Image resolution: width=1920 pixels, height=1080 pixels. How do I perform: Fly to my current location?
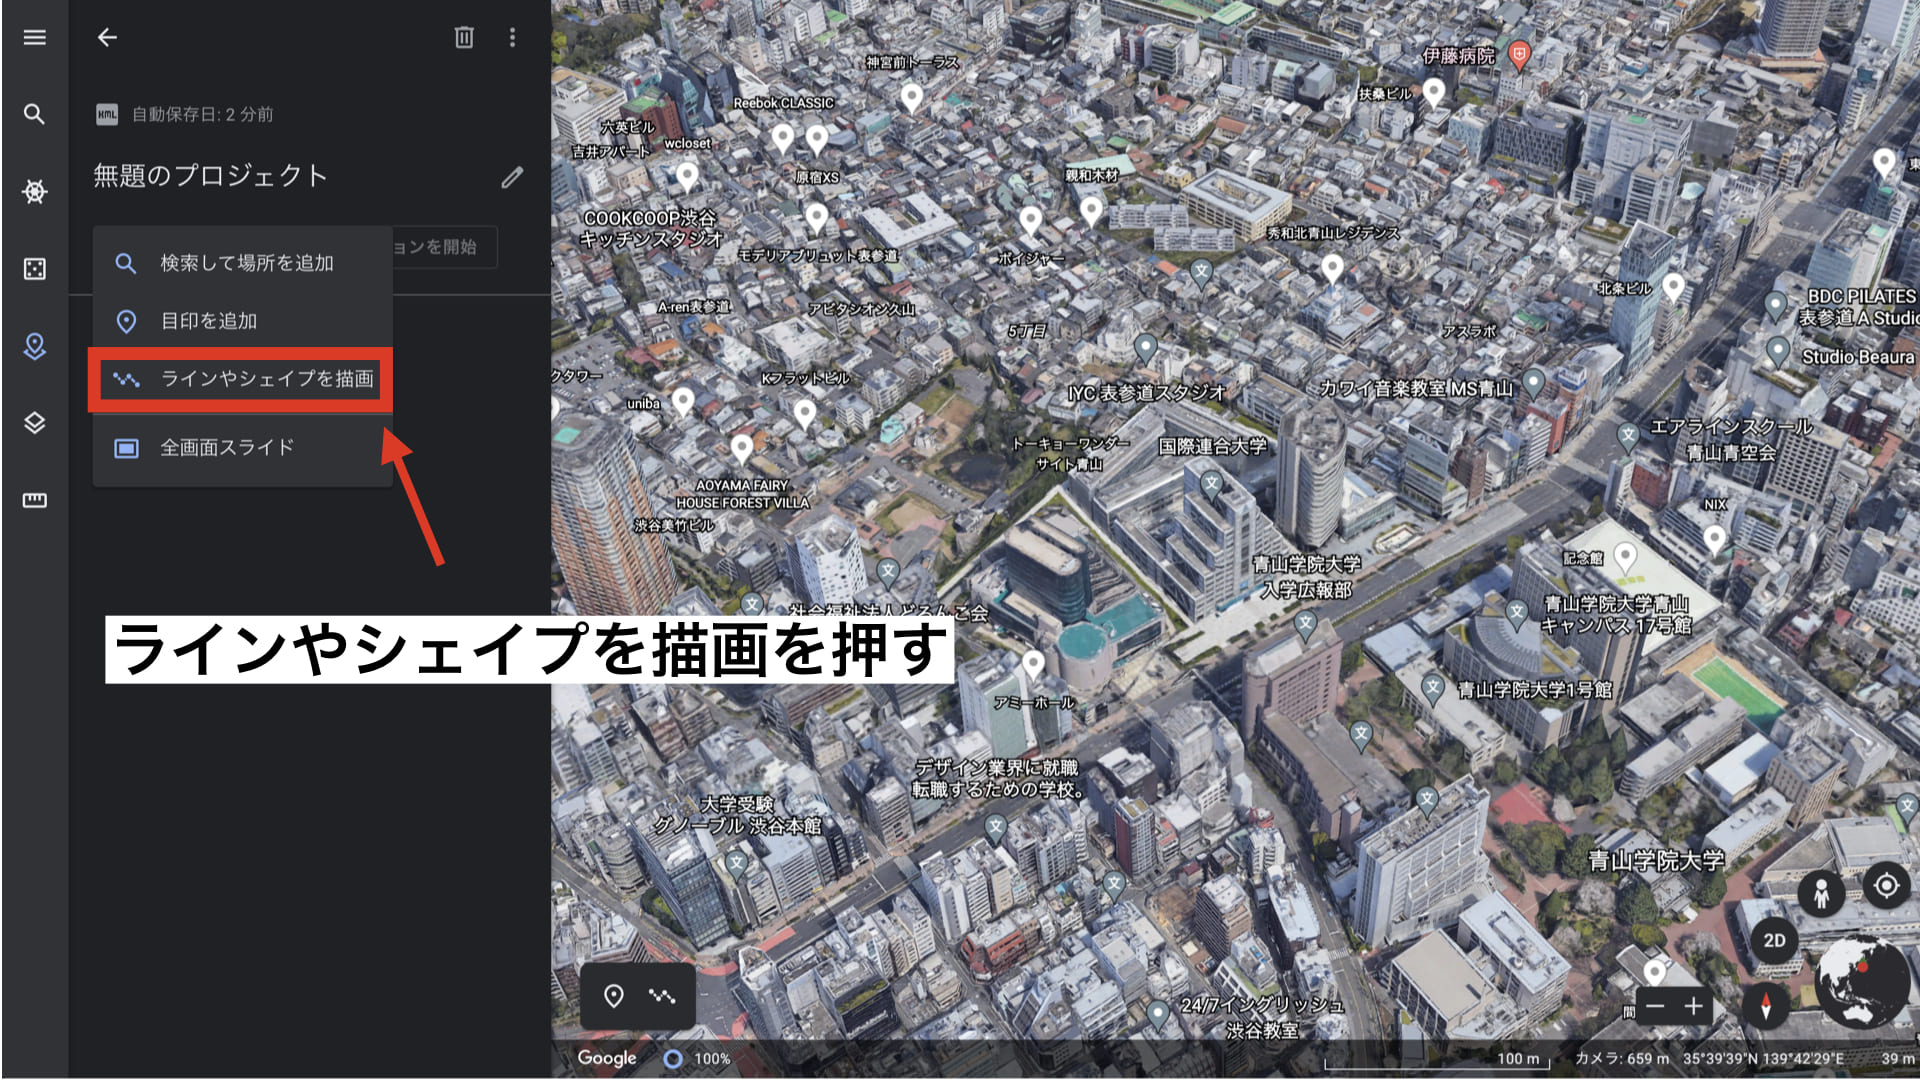click(x=1887, y=886)
